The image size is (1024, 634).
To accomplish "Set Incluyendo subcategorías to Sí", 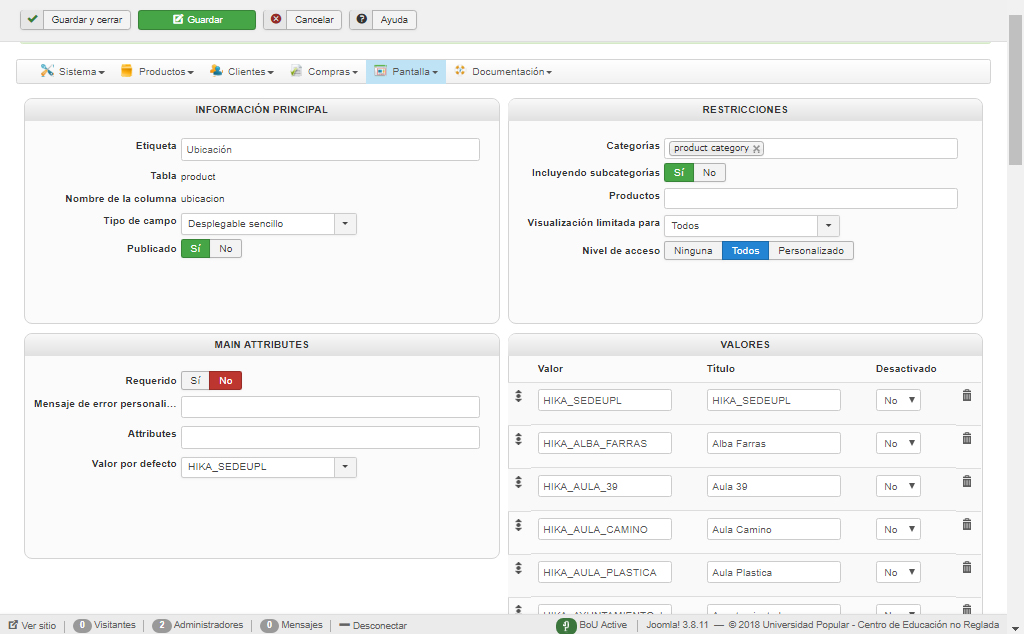I will tap(679, 172).
